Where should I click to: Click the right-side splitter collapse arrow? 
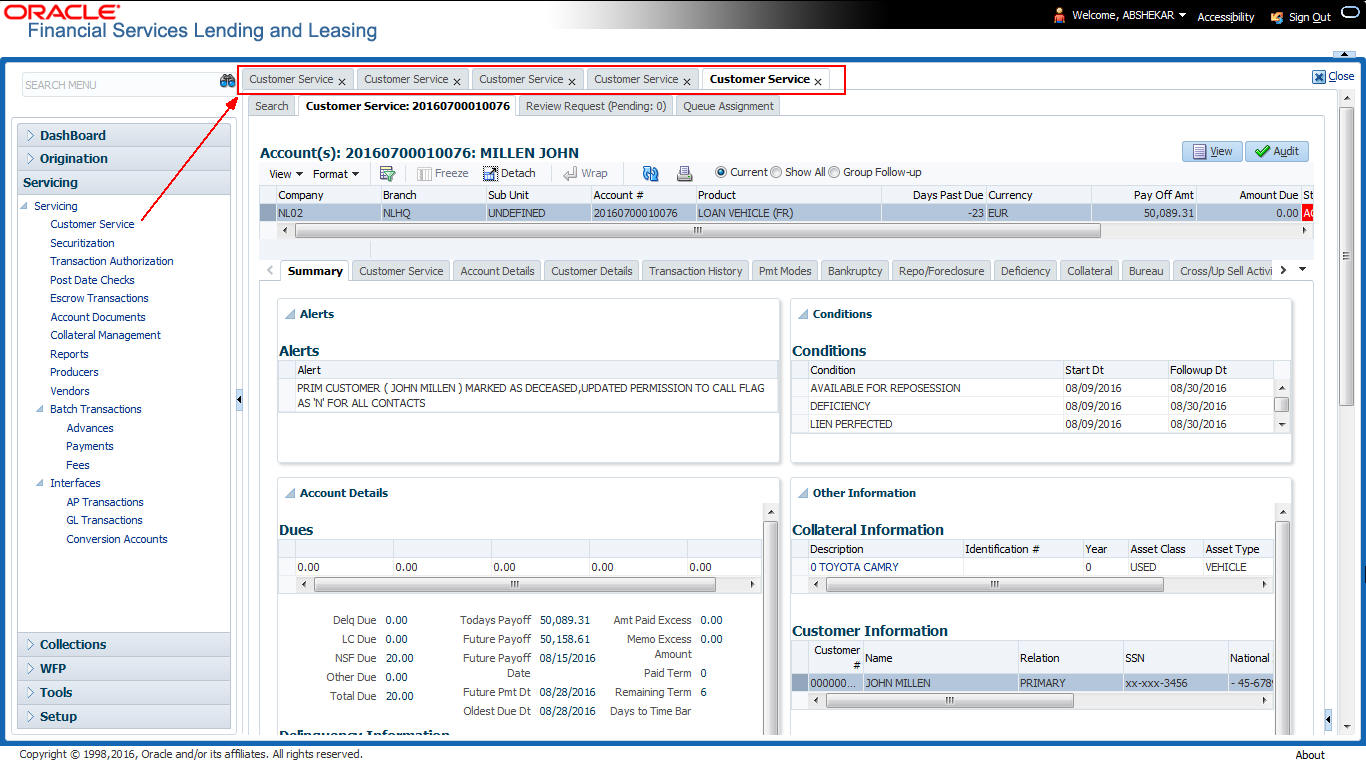point(1328,719)
